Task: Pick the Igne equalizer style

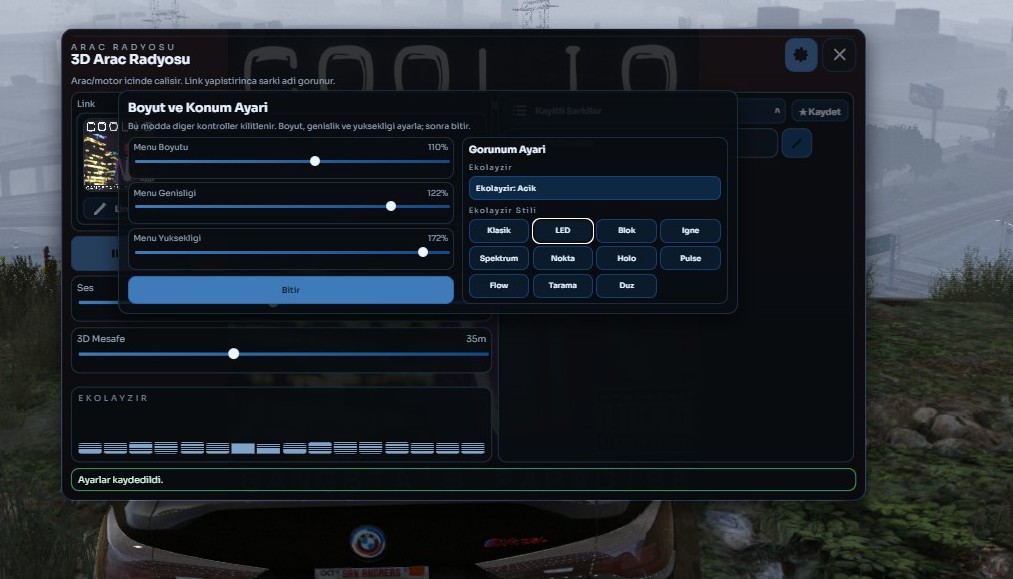Action: pyautogui.click(x=690, y=231)
